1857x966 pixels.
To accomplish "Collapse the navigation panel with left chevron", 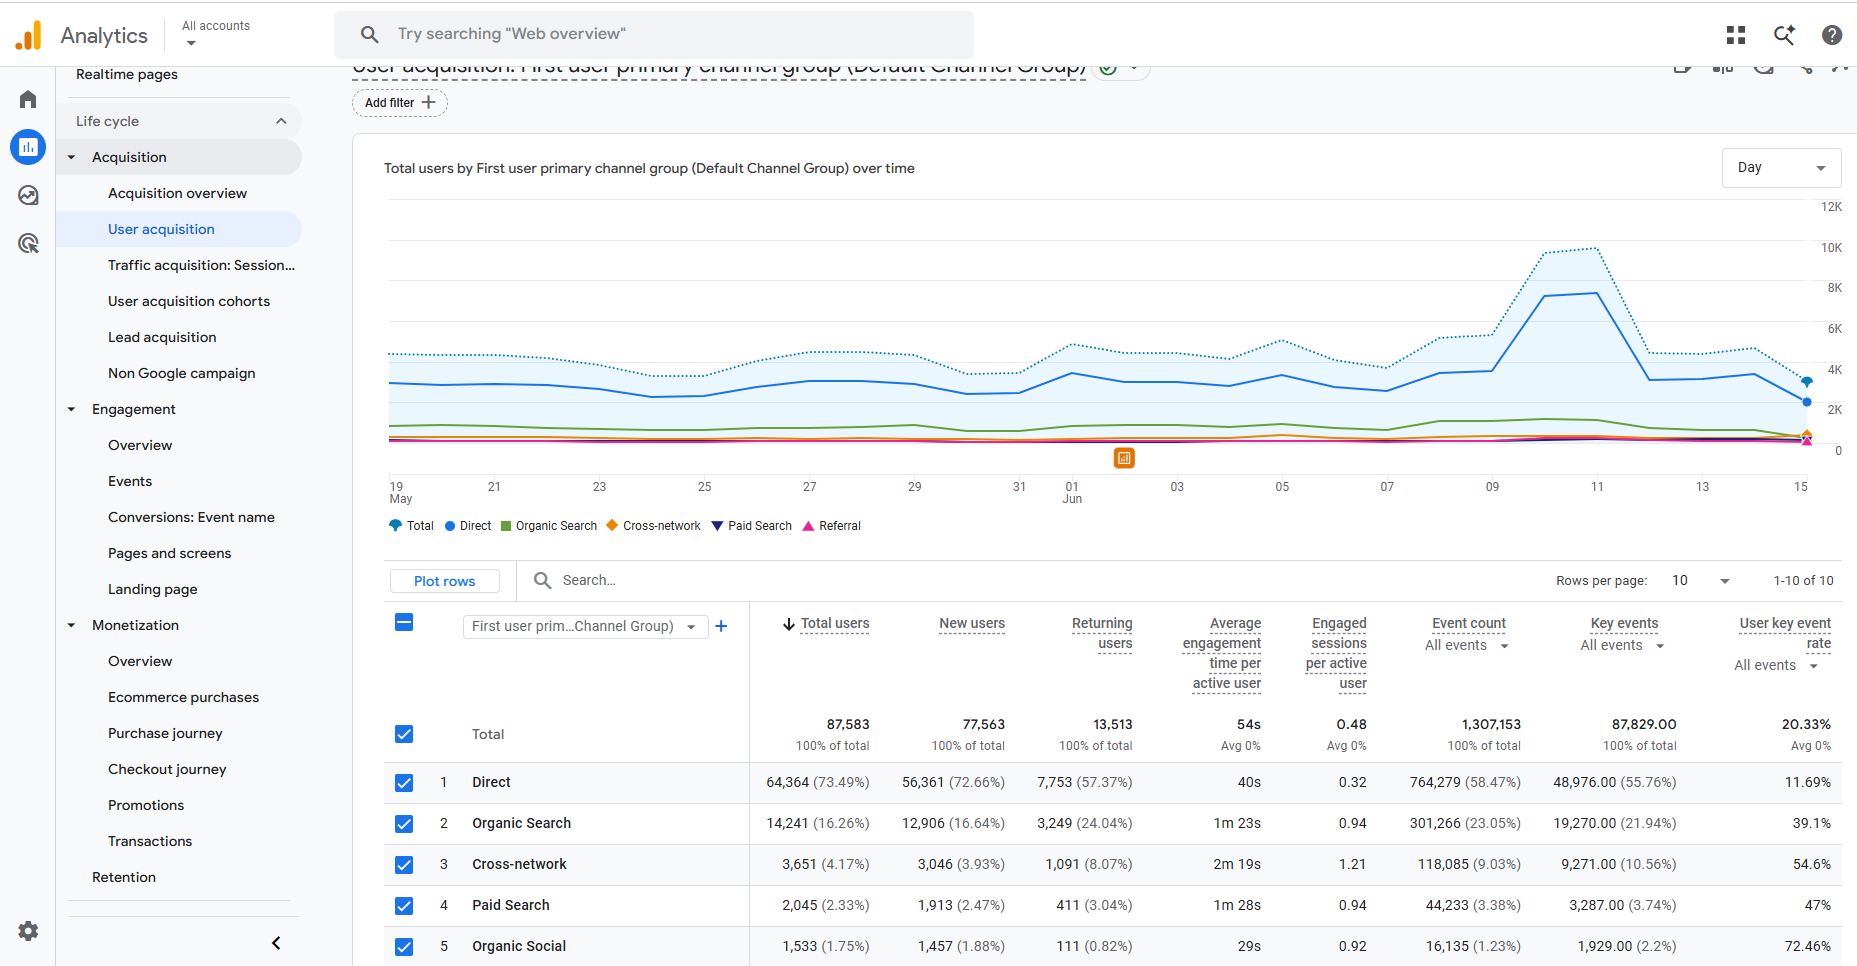I will pyautogui.click(x=276, y=943).
